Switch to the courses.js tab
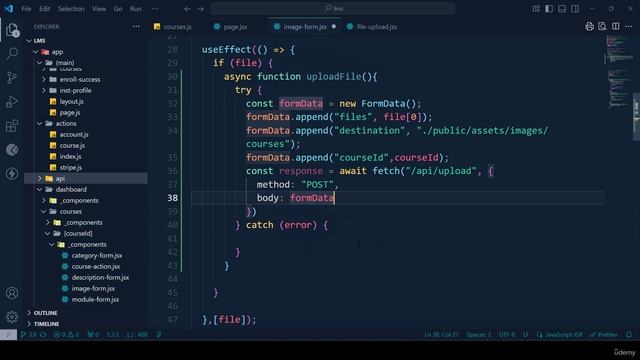Viewport: 640px width, 360px height. pyautogui.click(x=178, y=27)
